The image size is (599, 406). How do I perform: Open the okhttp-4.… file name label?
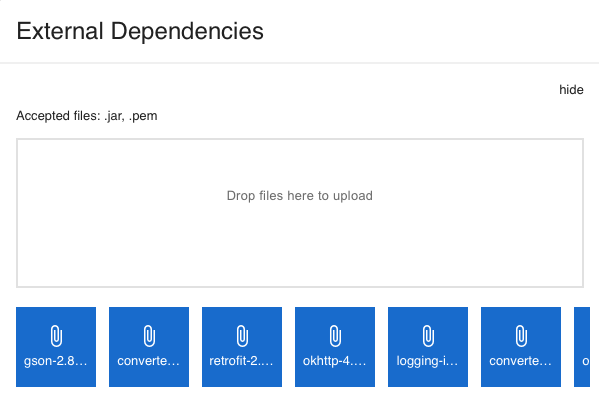click(335, 361)
